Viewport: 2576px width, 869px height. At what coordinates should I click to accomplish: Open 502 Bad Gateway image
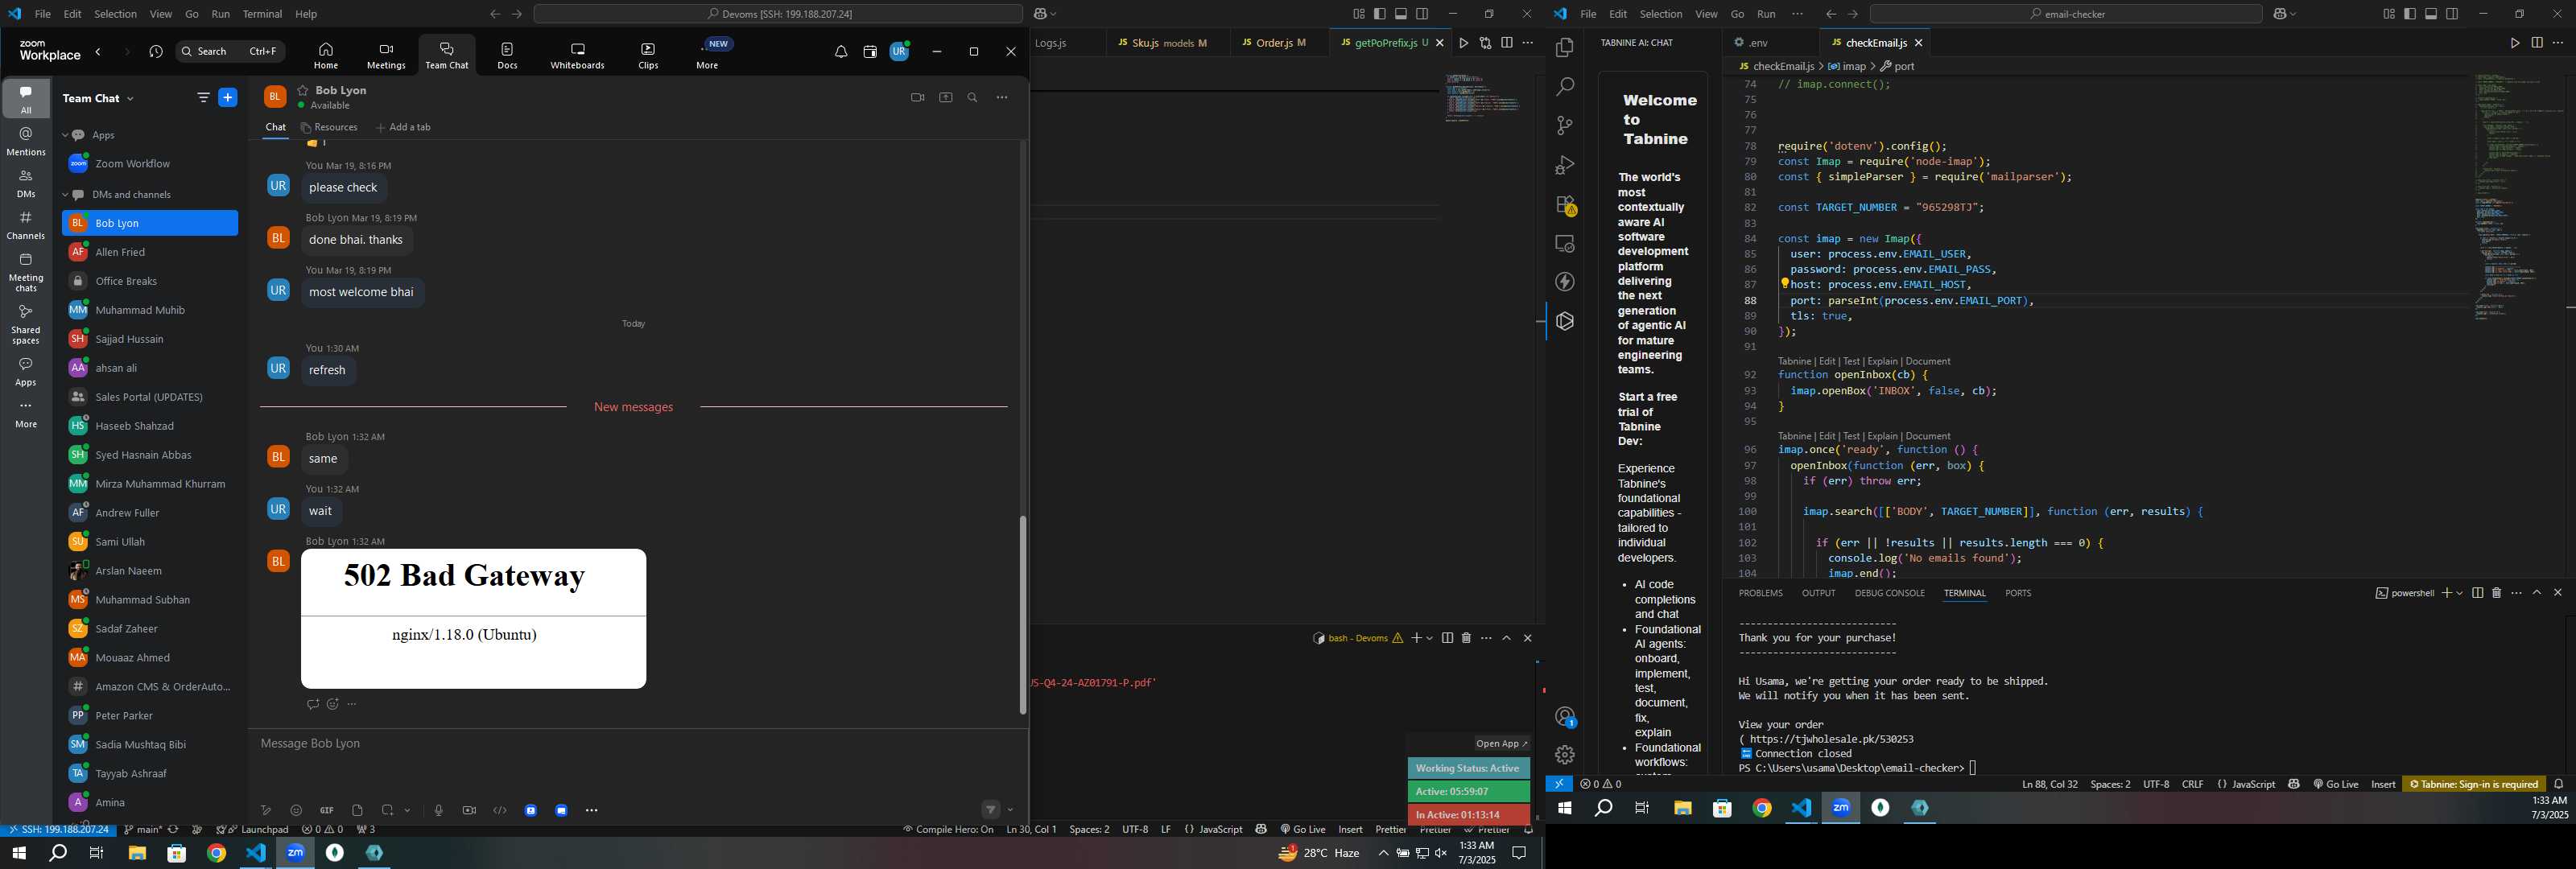pos(473,618)
